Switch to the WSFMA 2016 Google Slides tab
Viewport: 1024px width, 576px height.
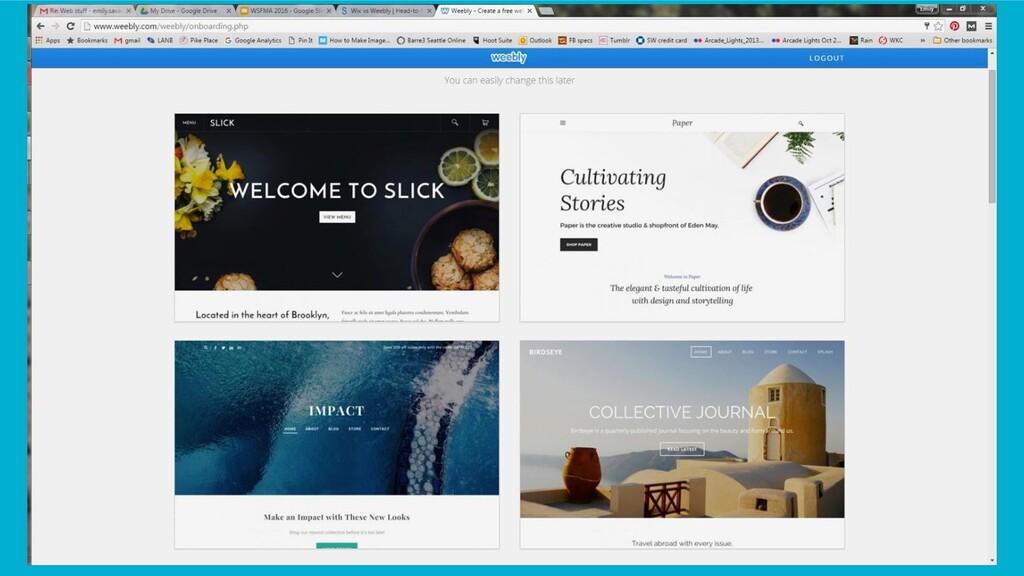[x=284, y=10]
